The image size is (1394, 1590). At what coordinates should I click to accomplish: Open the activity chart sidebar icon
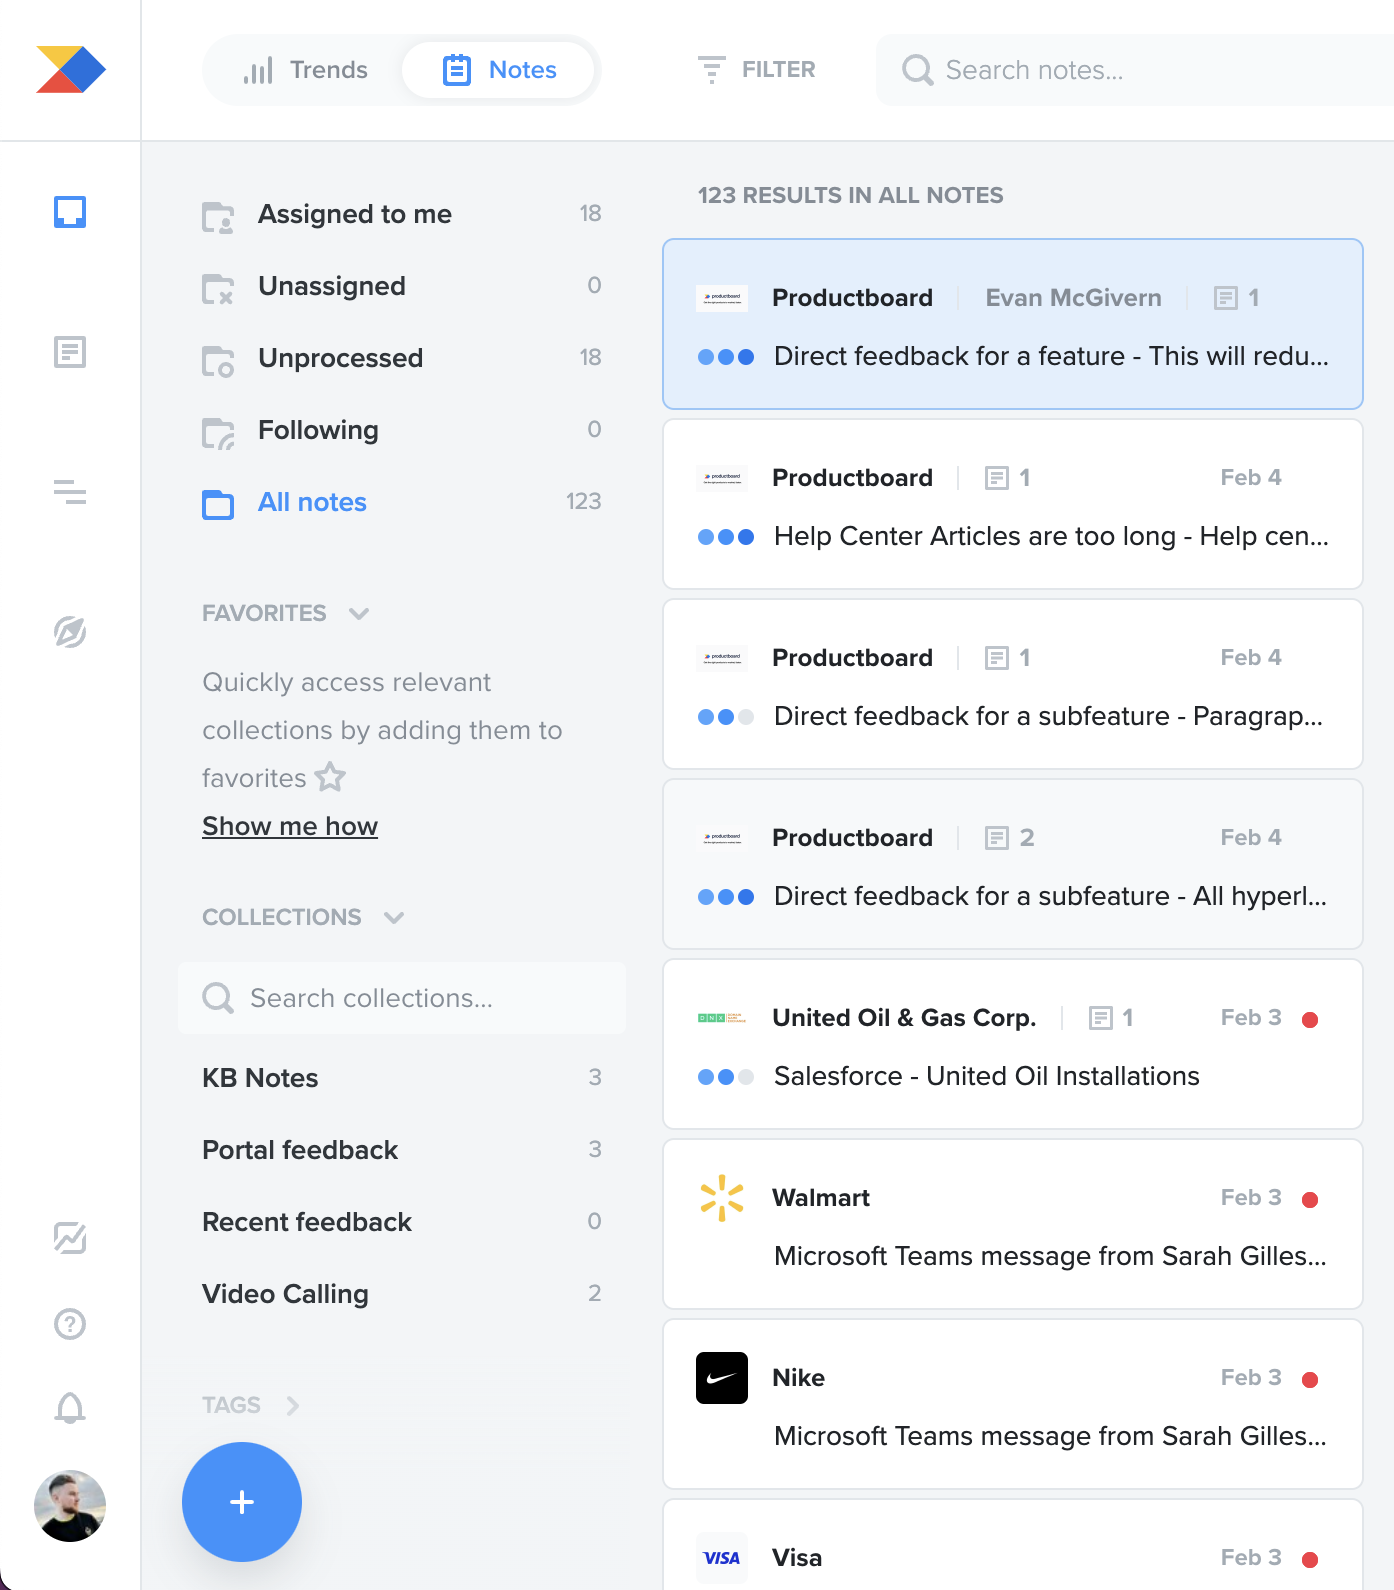(70, 1238)
